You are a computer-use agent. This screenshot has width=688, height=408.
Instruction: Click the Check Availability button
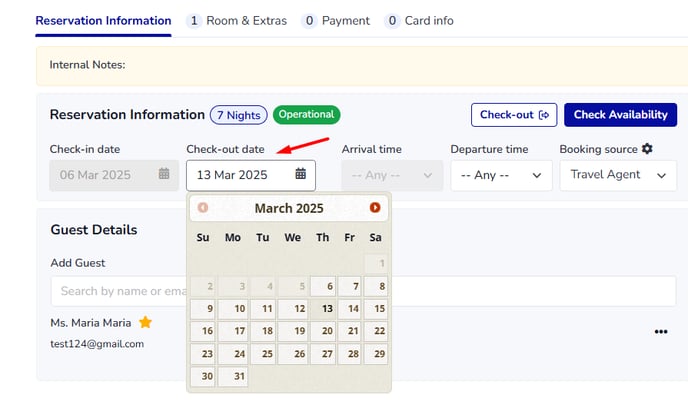pos(620,115)
